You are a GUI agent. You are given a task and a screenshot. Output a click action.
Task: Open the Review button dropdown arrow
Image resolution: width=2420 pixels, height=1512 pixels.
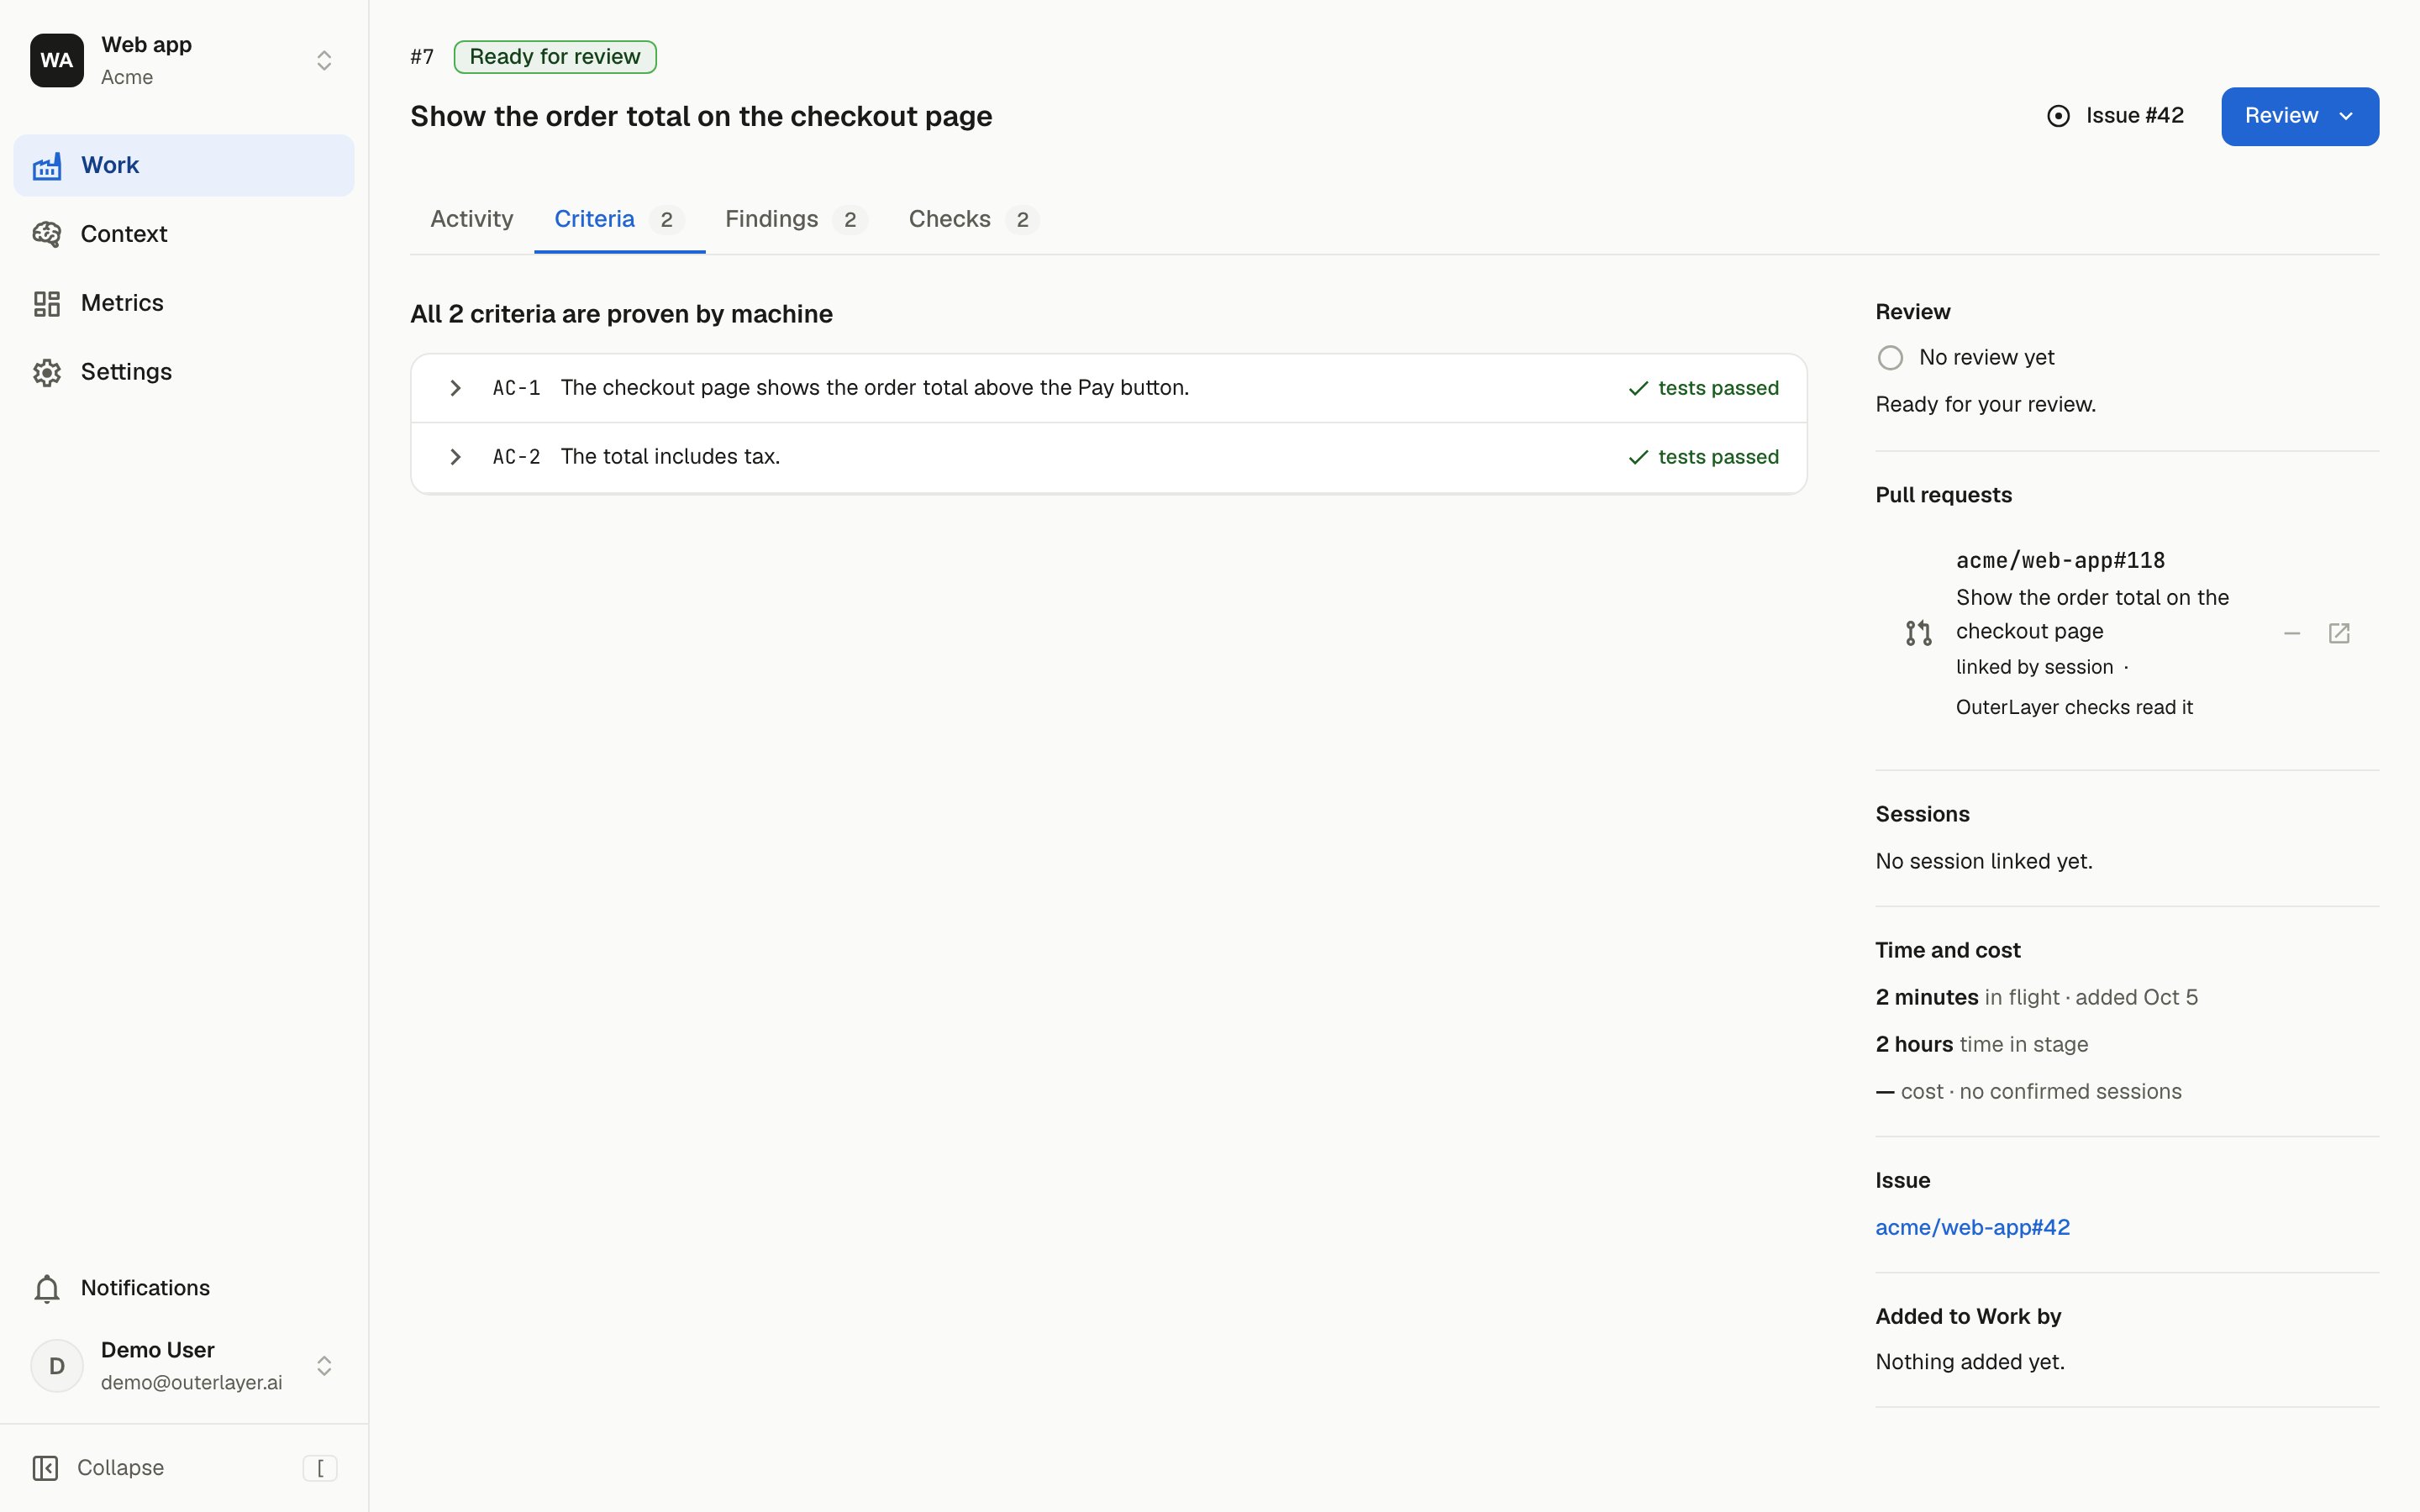[2347, 116]
